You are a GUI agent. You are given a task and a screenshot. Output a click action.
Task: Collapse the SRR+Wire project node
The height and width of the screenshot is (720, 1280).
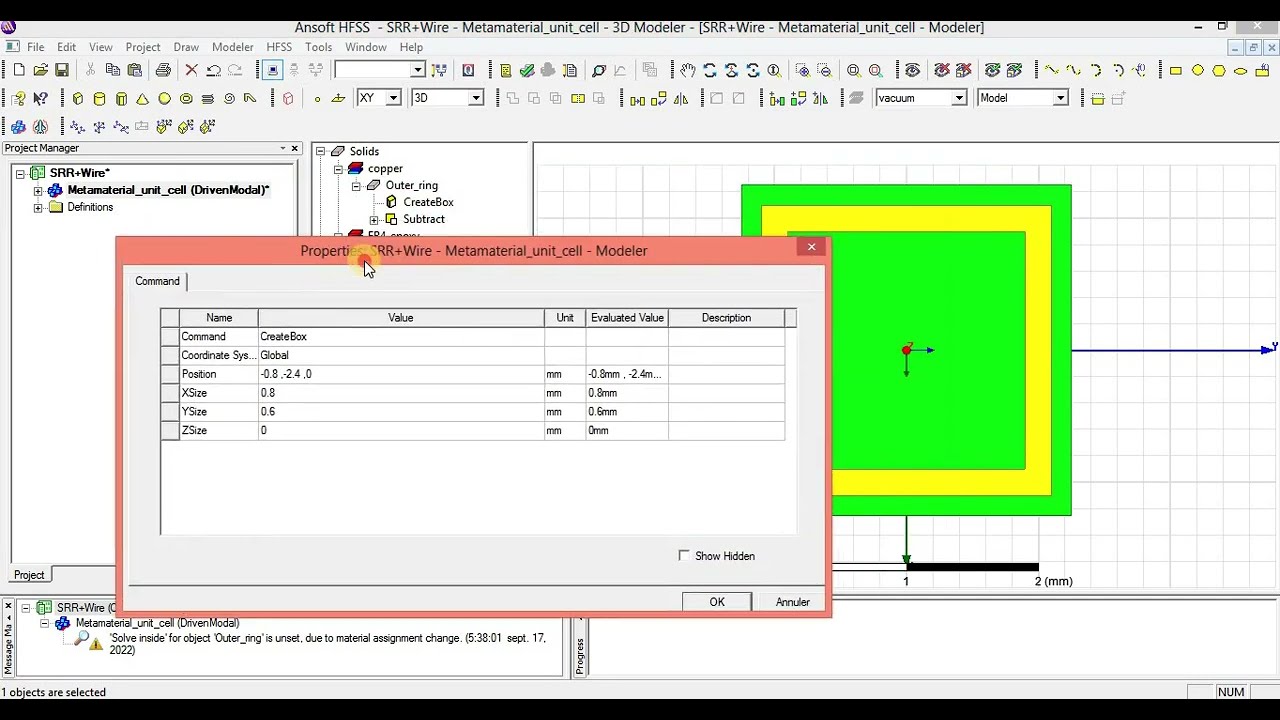[20, 174]
